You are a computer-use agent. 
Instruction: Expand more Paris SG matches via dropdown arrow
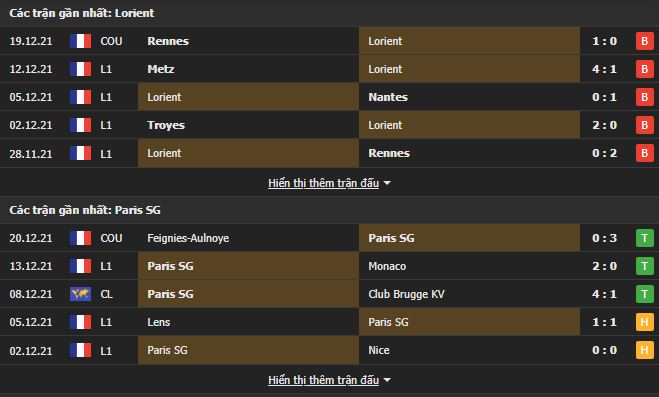click(387, 380)
